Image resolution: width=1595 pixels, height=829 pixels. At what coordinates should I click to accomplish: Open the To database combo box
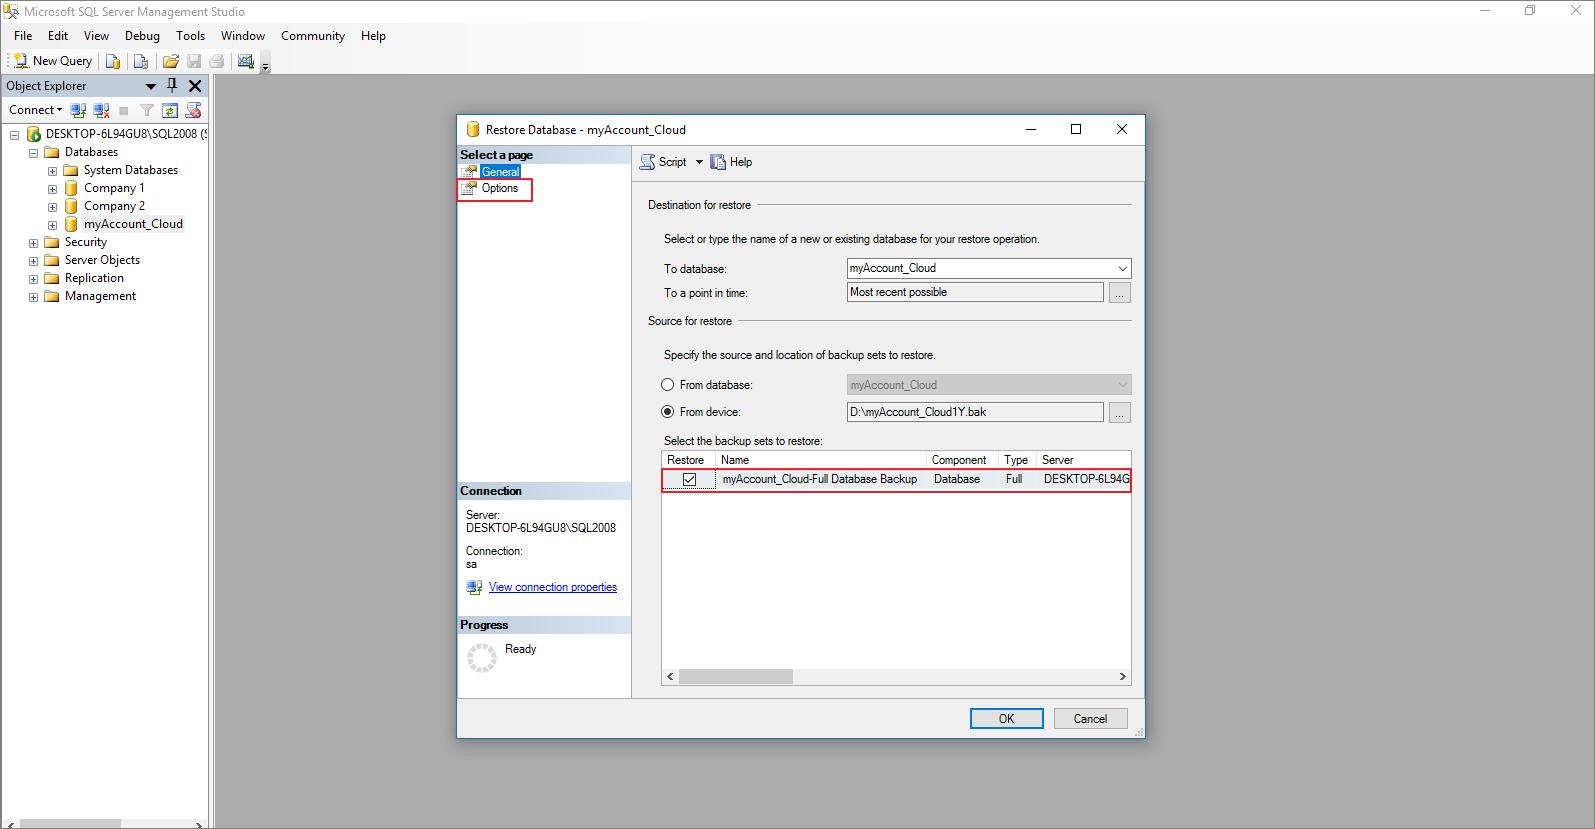989,268
